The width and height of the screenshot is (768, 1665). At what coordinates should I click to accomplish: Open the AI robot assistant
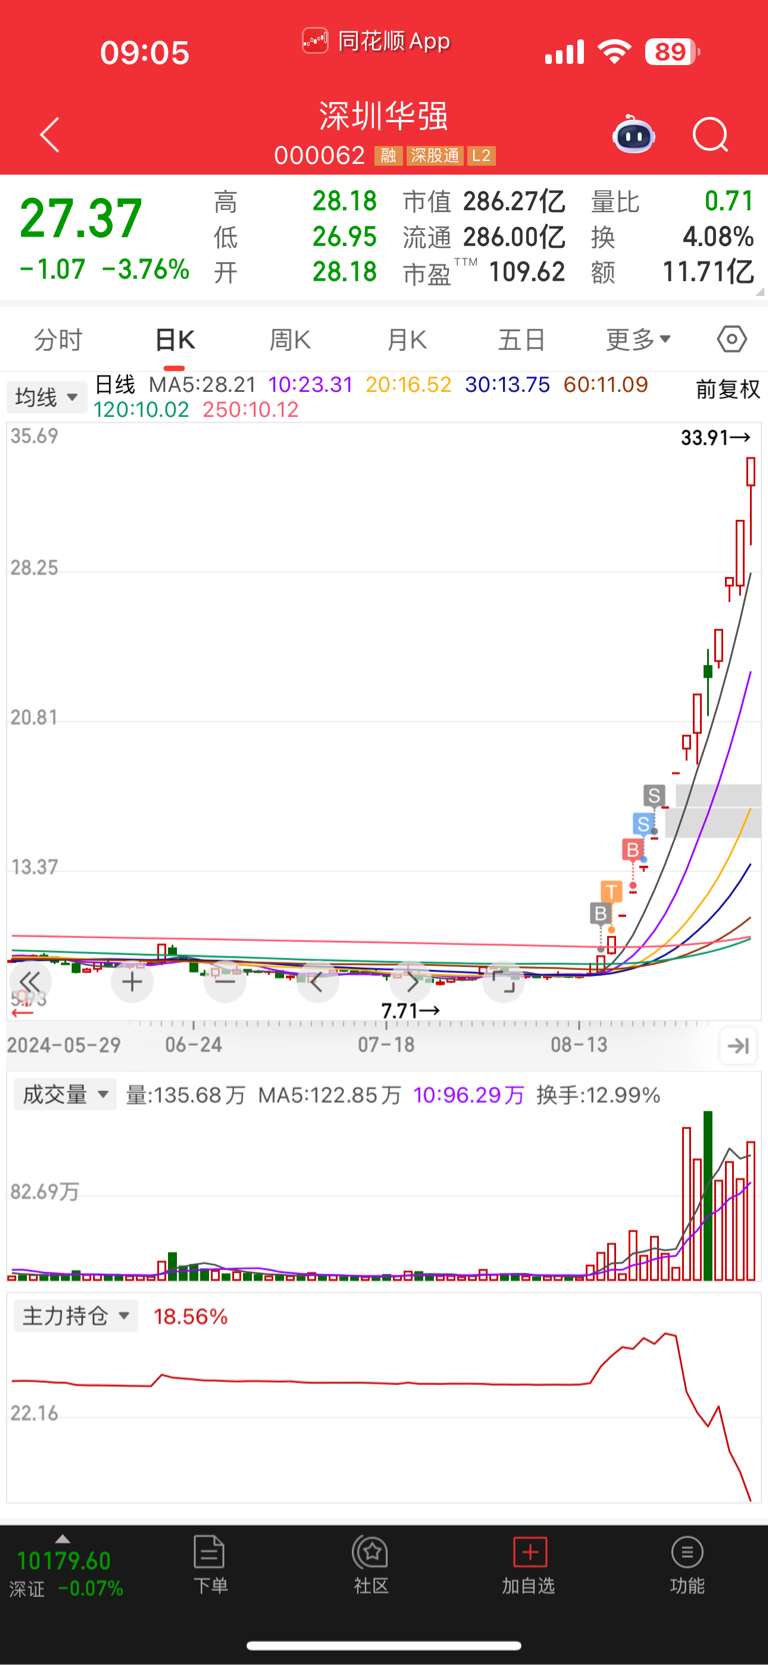pyautogui.click(x=633, y=134)
